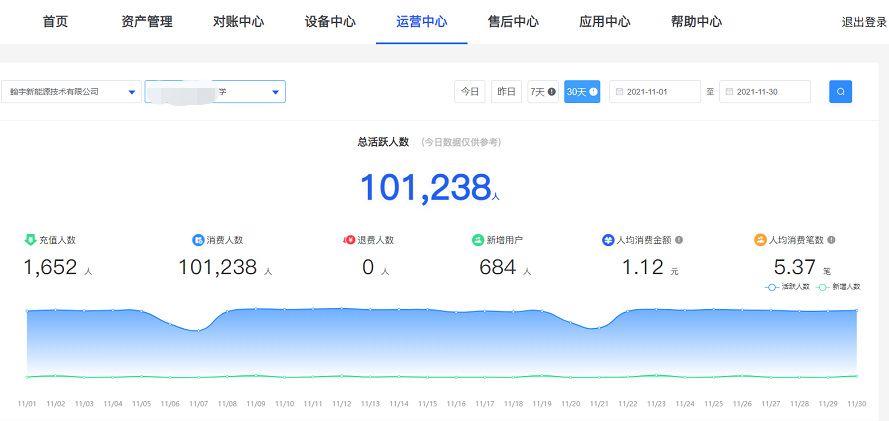This screenshot has height=421, width=889.
Task: Open the company name dropdown
Action: (x=70, y=92)
